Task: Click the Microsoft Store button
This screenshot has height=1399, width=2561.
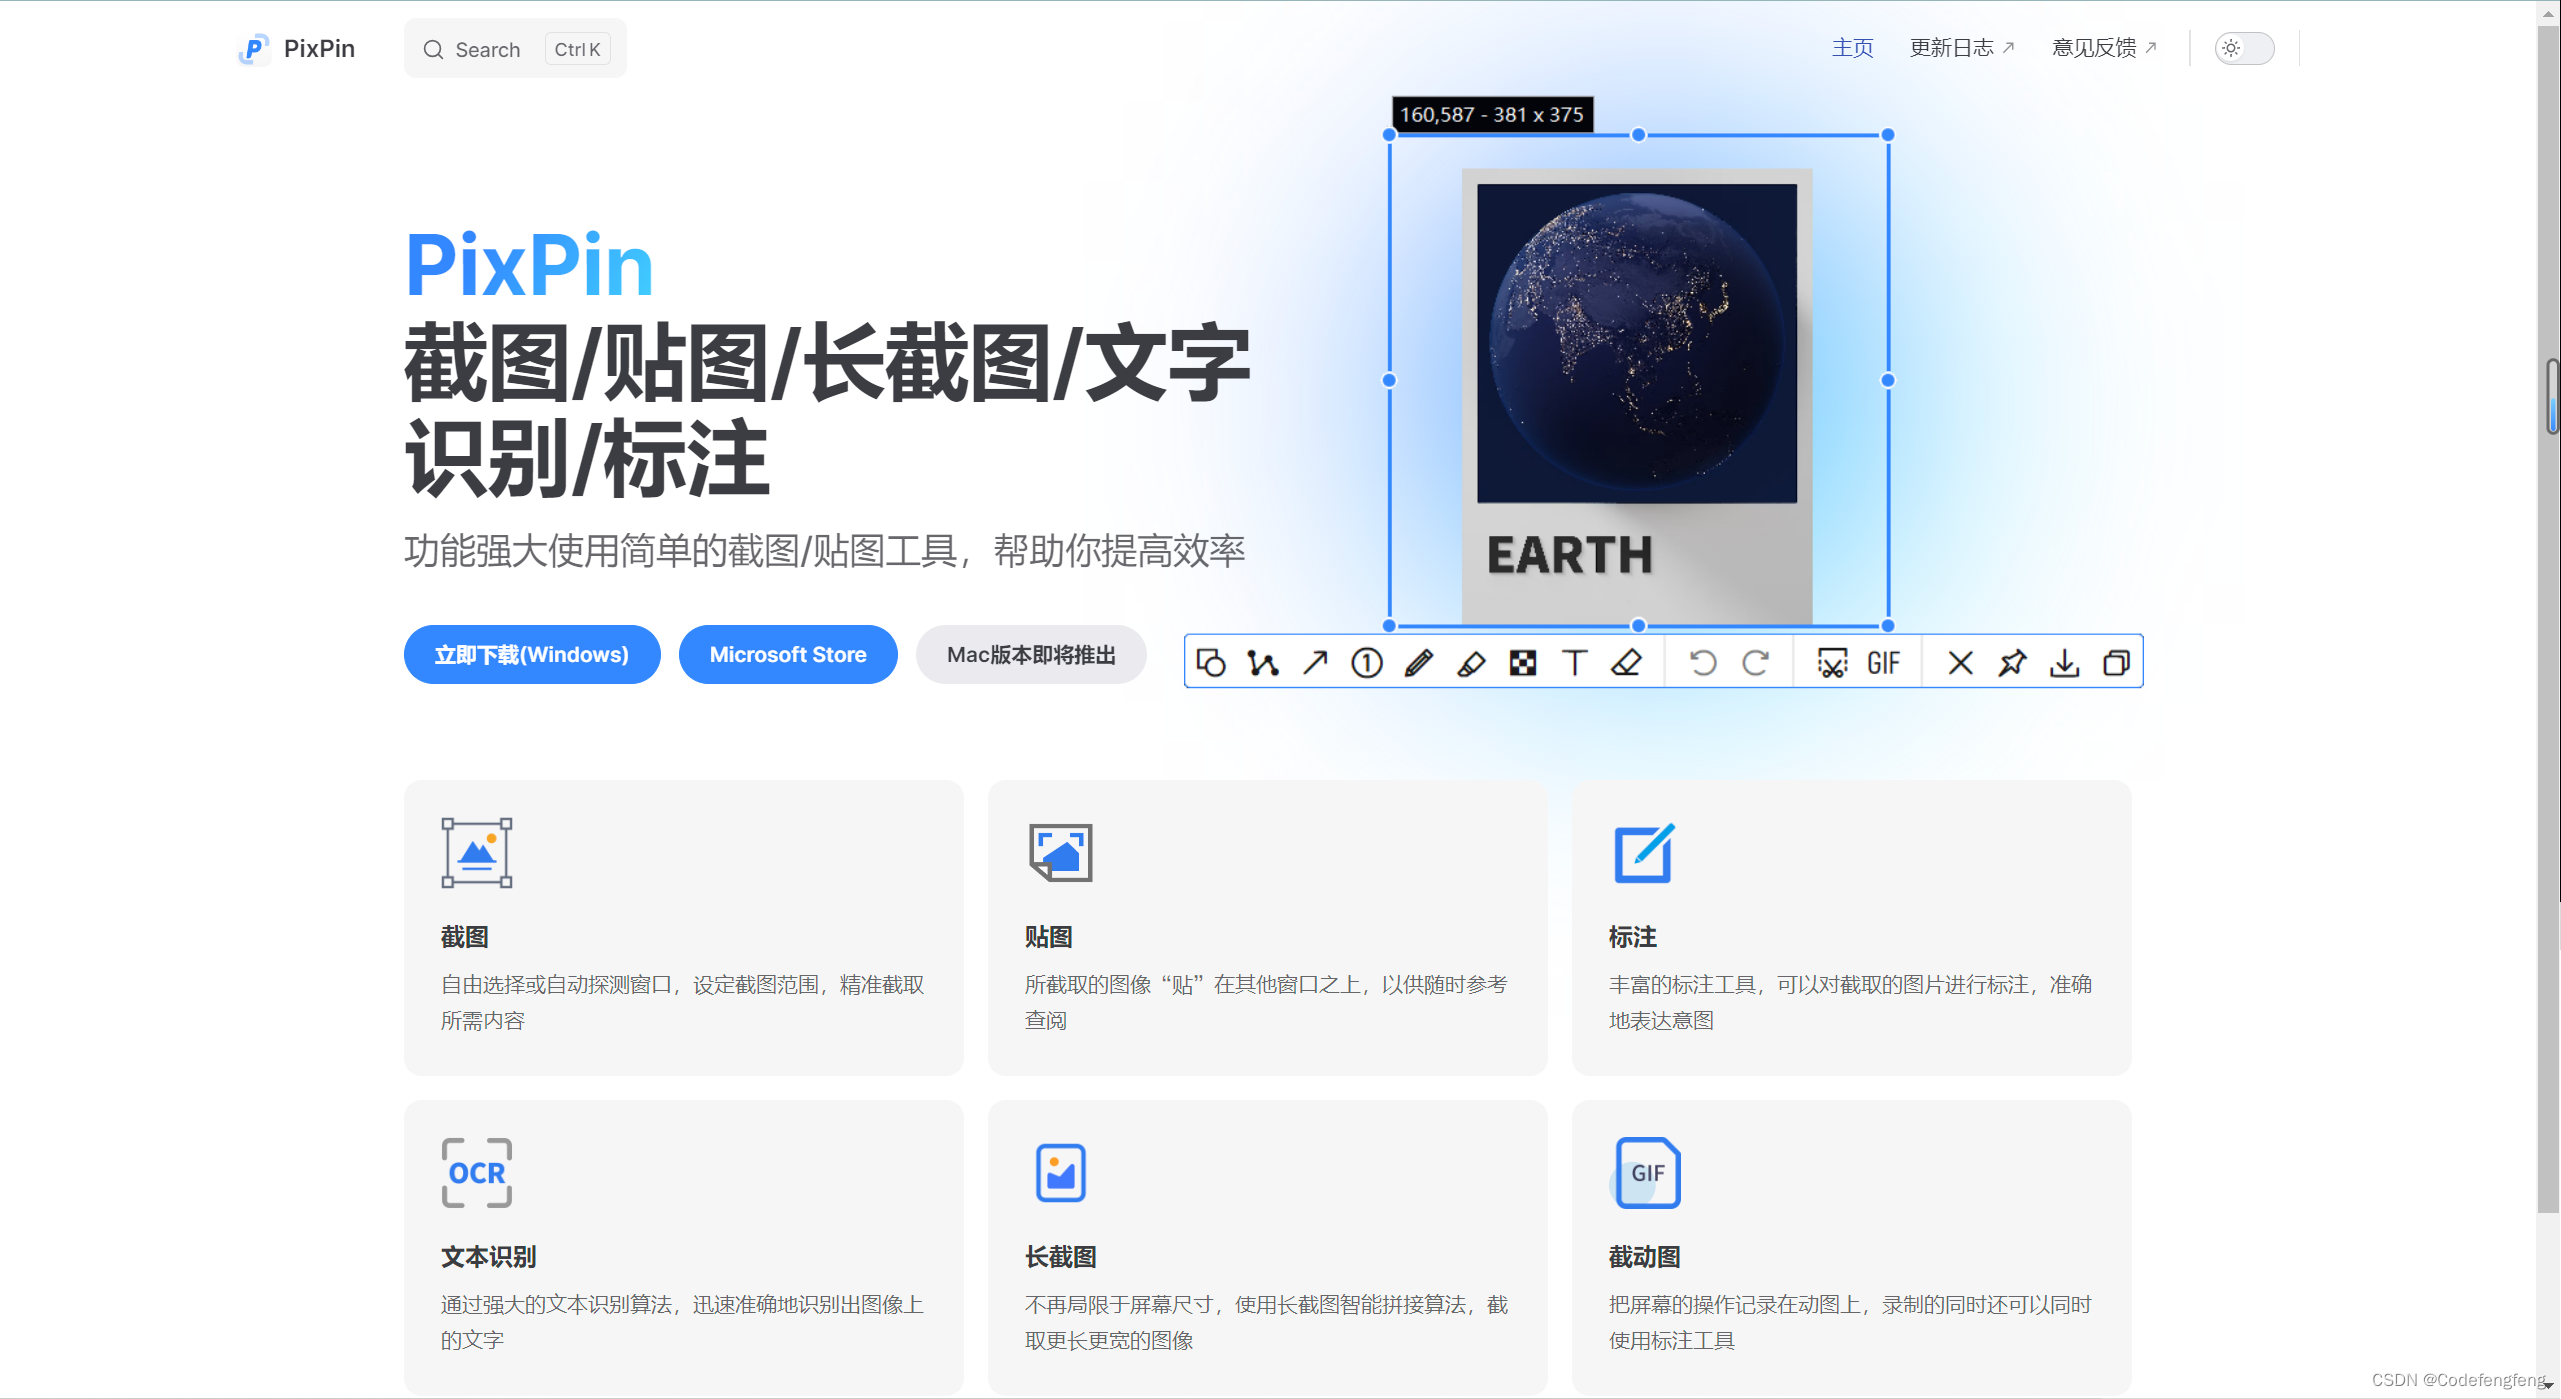Action: pos(788,655)
